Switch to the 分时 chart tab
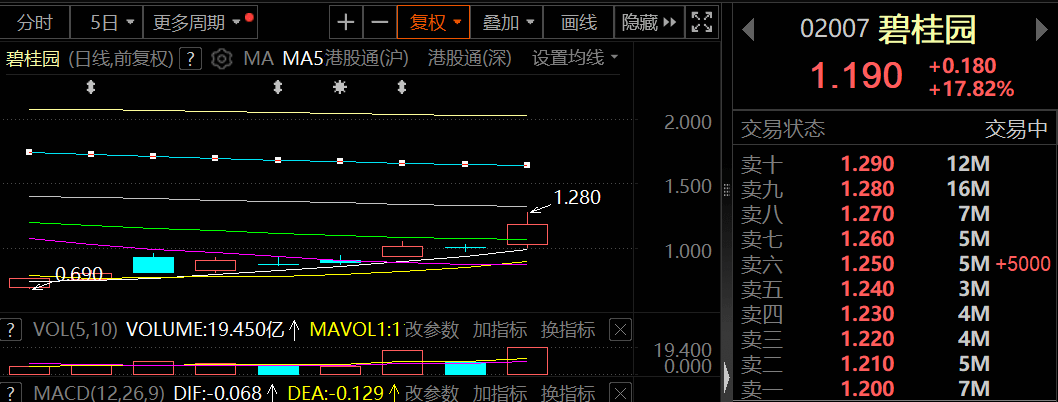1058x402 pixels. coord(35,21)
